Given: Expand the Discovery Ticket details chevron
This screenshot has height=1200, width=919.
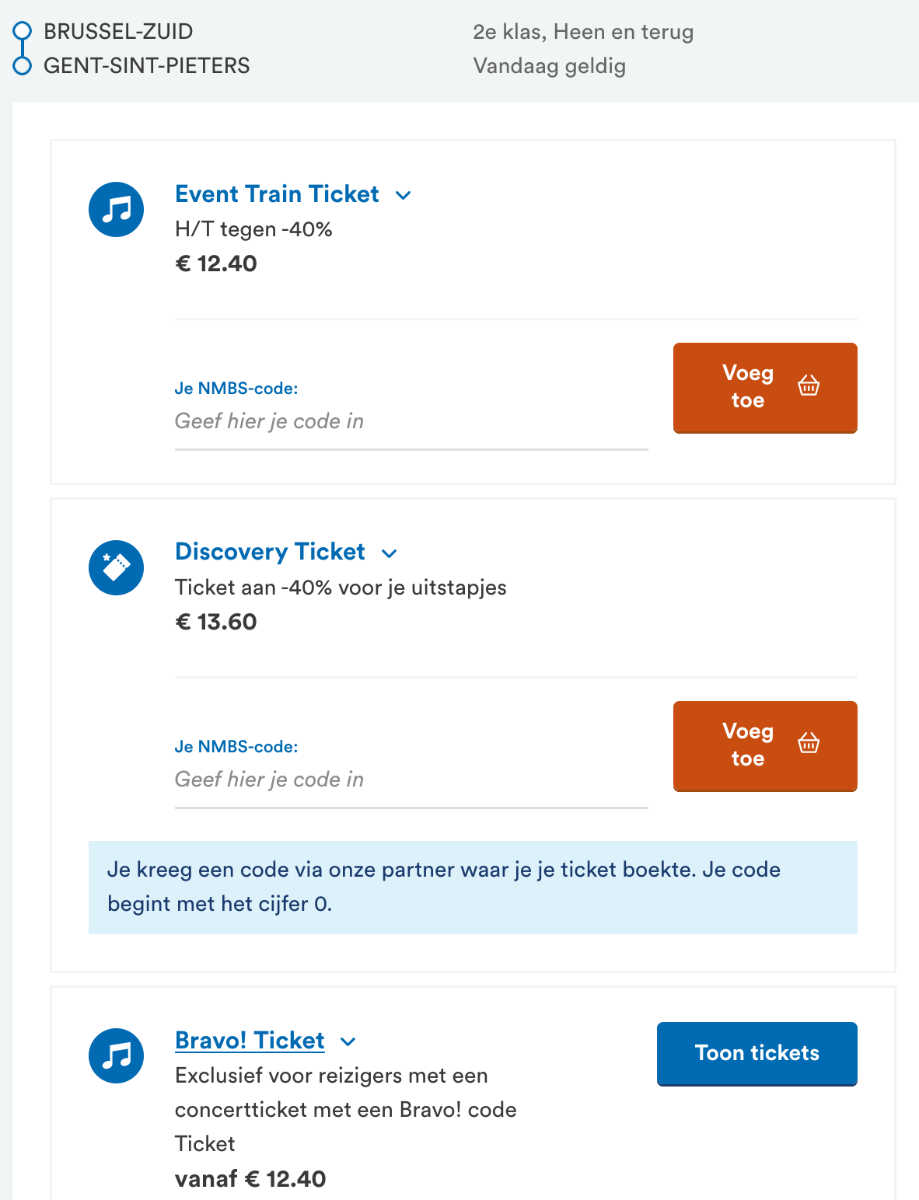Looking at the screenshot, I should tap(390, 553).
